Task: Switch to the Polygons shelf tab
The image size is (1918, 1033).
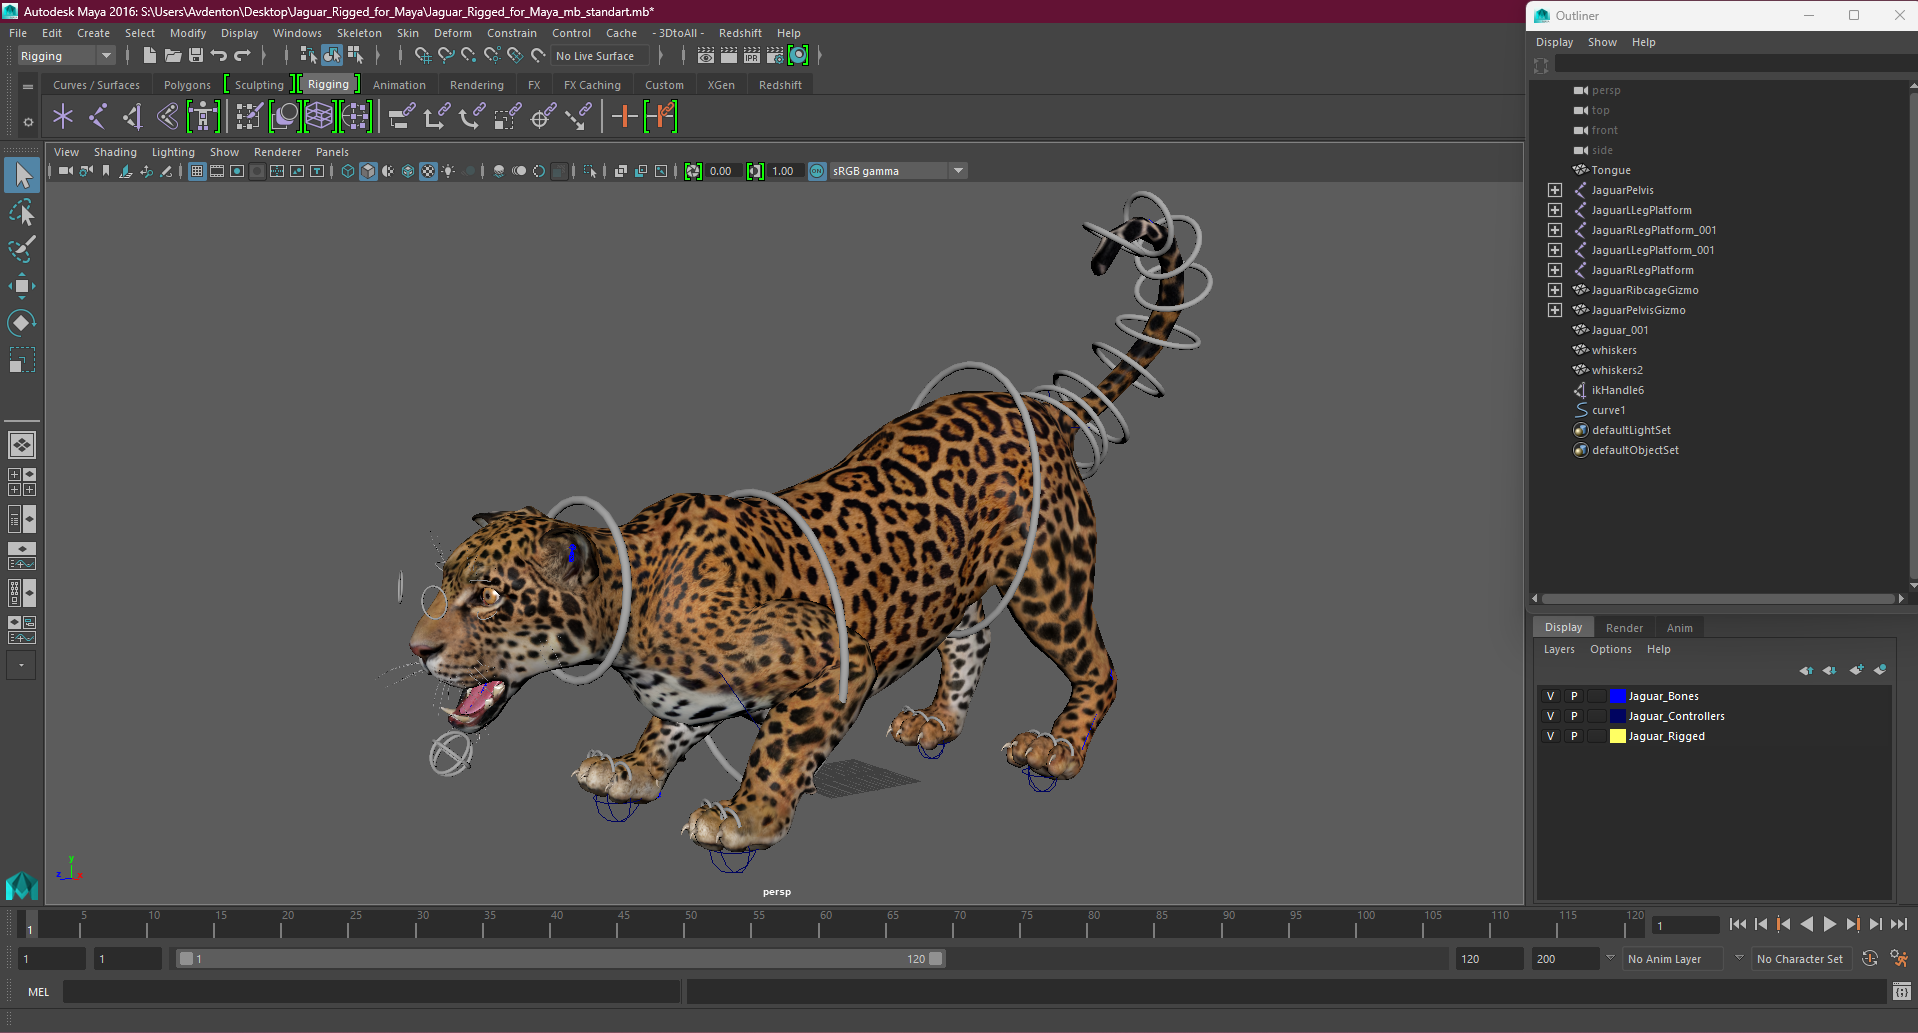Action: pyautogui.click(x=187, y=85)
